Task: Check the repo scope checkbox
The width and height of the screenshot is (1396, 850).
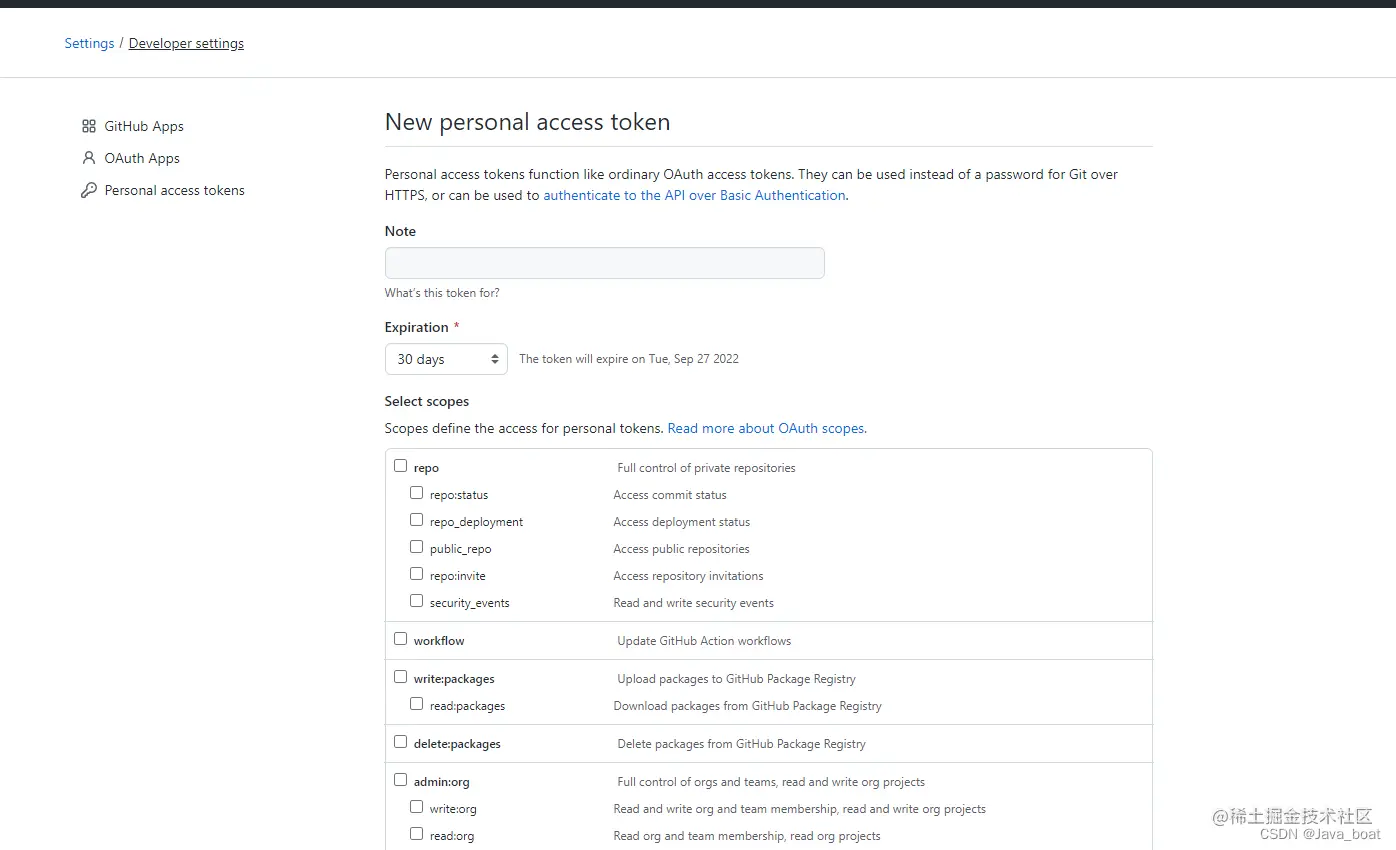Action: tap(401, 466)
